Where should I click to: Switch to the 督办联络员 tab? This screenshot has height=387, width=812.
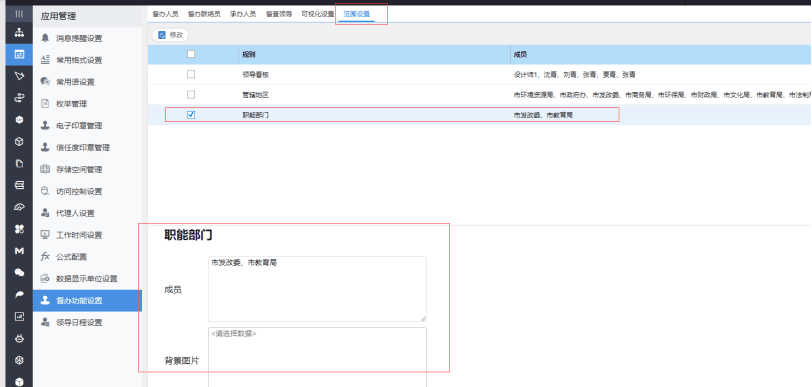click(x=204, y=14)
